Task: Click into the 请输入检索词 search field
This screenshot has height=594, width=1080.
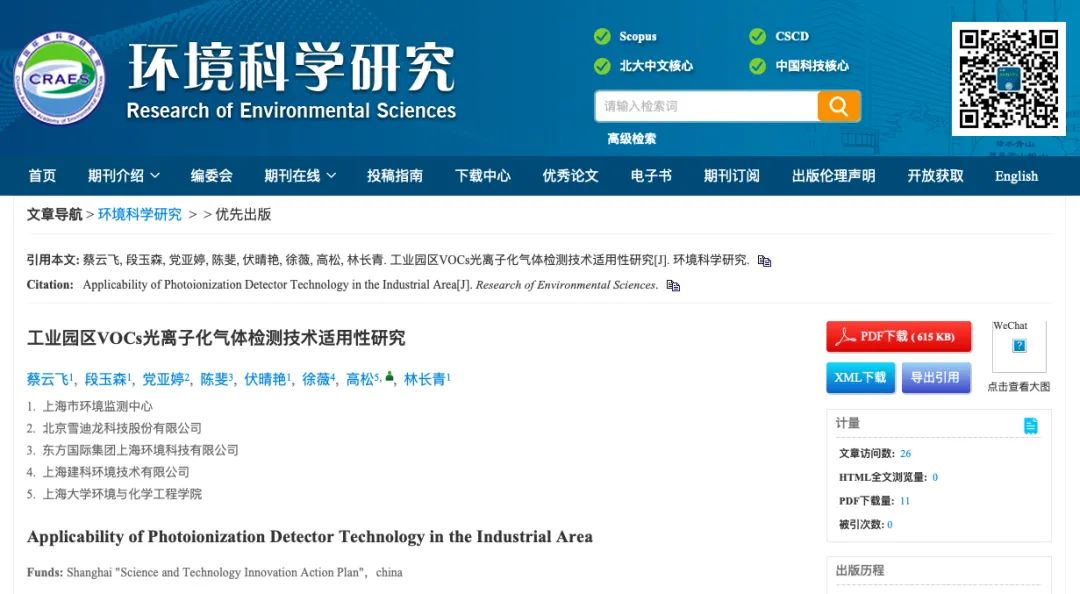Action: (706, 106)
